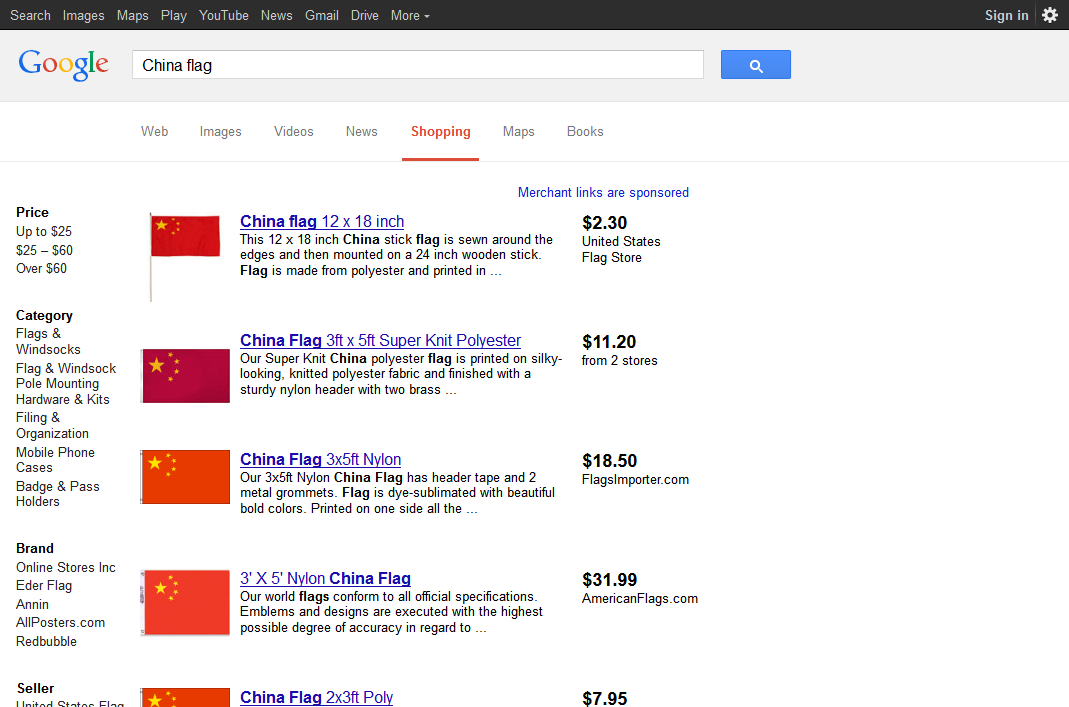The width and height of the screenshot is (1069, 707).
Task: Click the Google logo
Action: [x=63, y=65]
